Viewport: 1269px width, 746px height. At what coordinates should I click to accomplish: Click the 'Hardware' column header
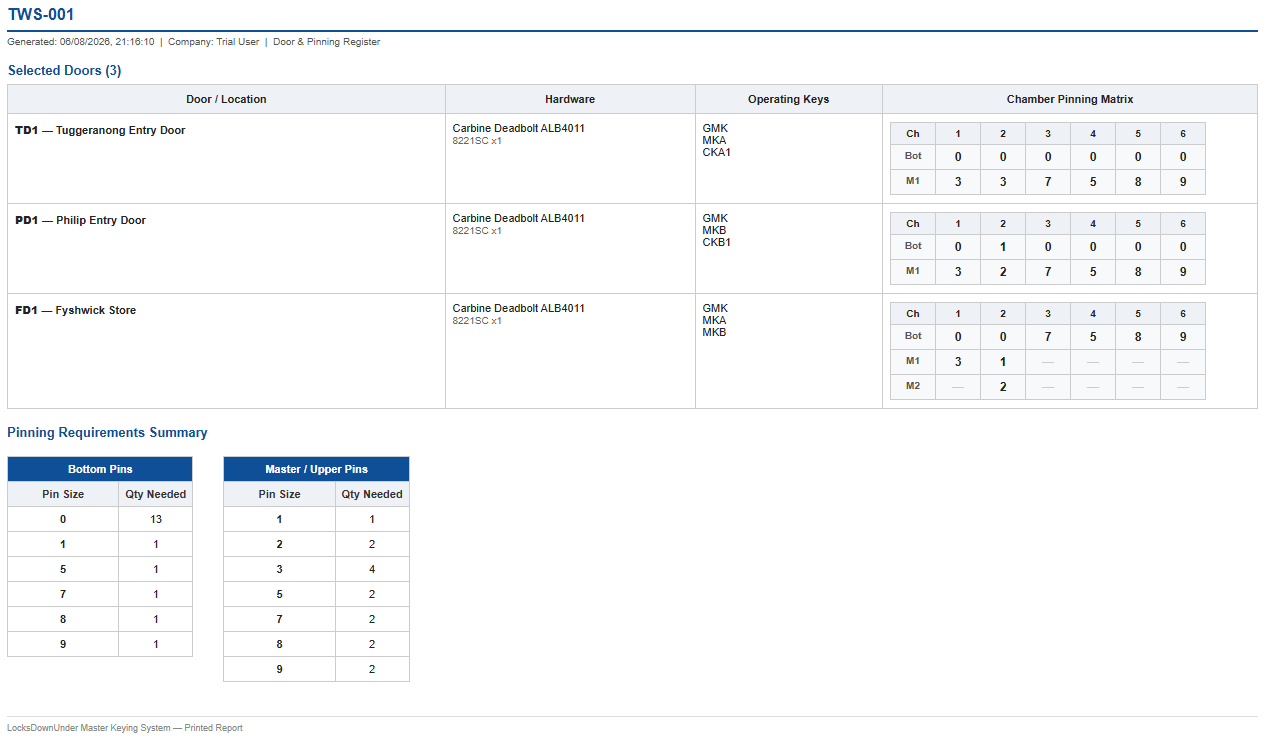[x=570, y=99]
